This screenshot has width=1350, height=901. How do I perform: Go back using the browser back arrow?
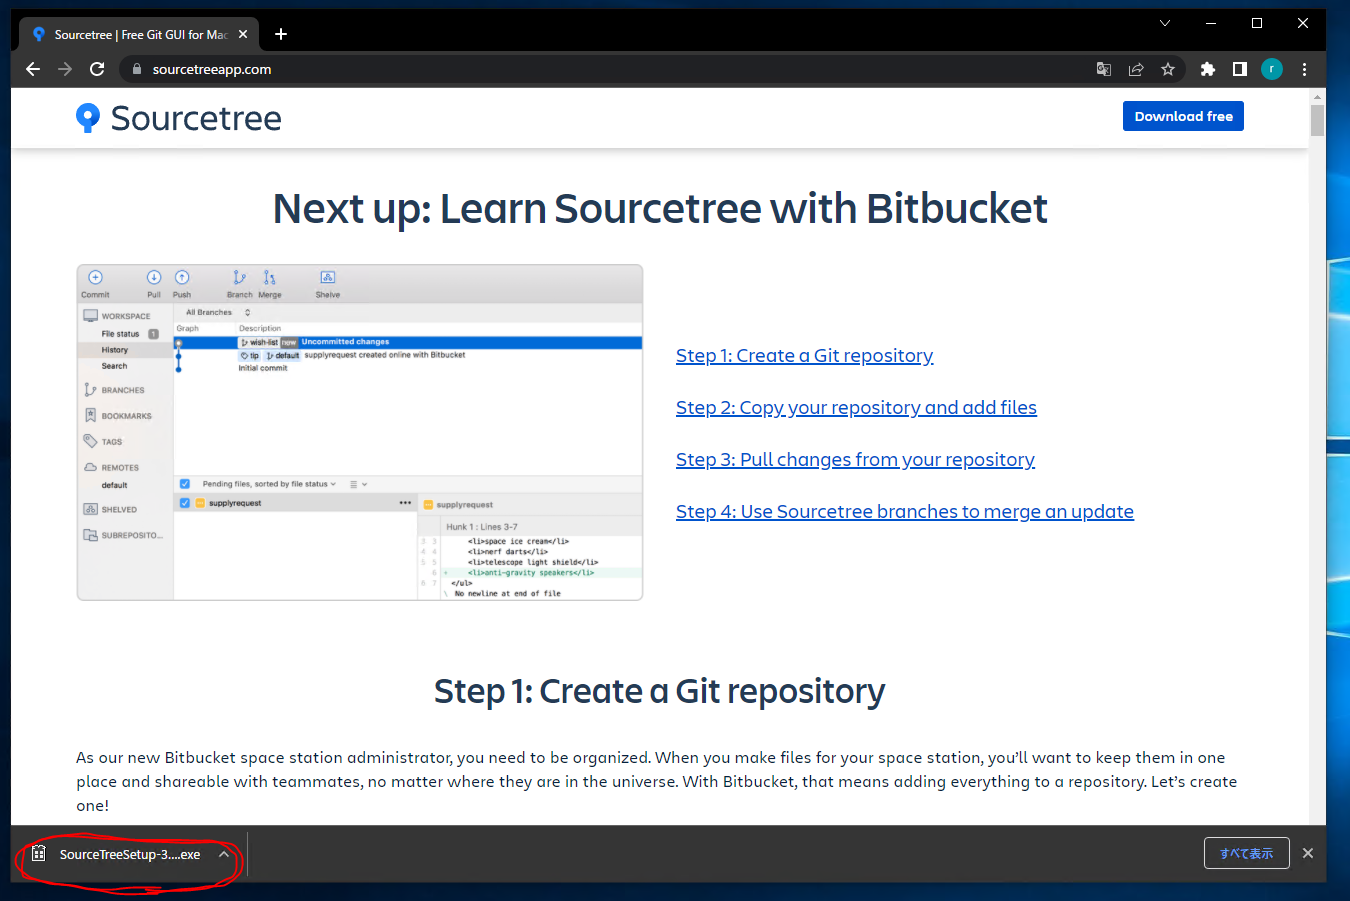[x=33, y=69]
